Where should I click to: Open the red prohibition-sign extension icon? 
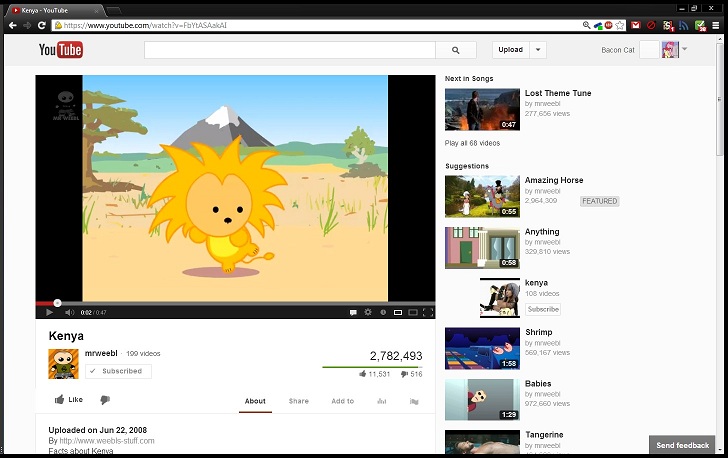coord(651,25)
